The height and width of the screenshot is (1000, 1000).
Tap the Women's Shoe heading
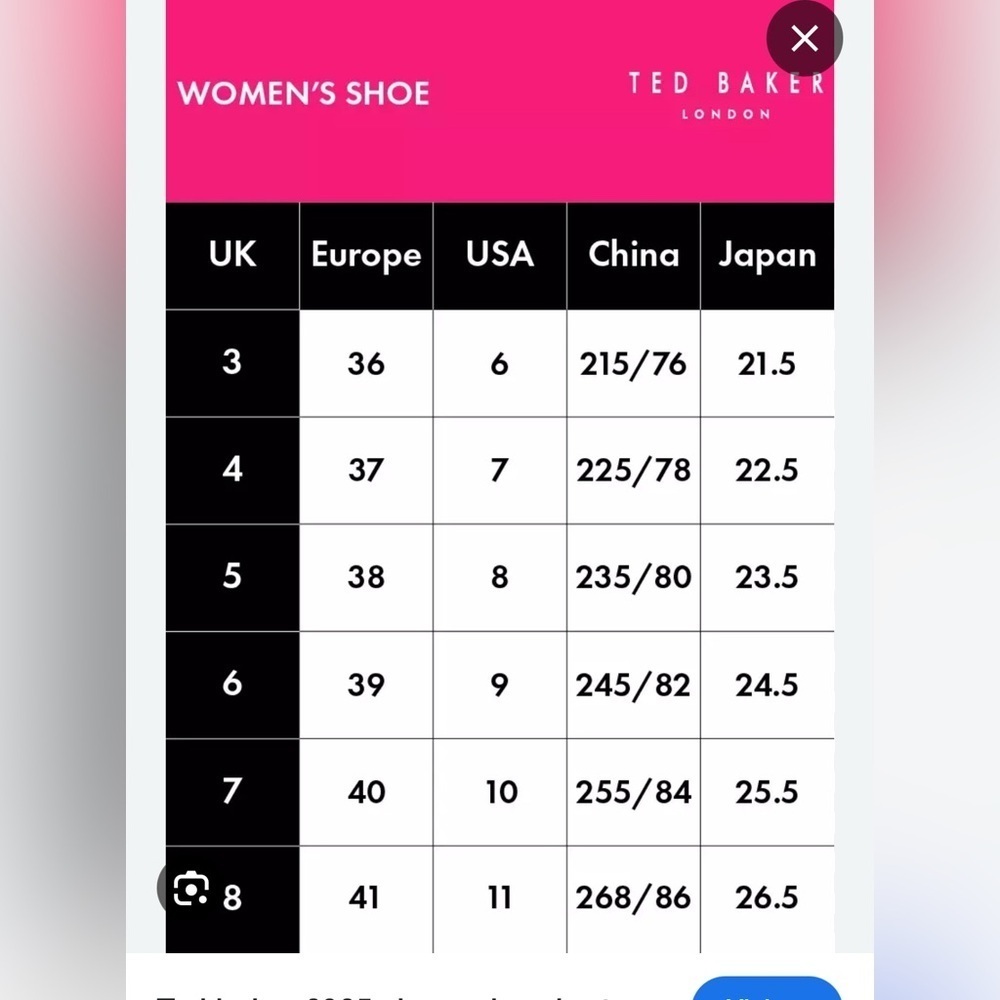[x=303, y=93]
